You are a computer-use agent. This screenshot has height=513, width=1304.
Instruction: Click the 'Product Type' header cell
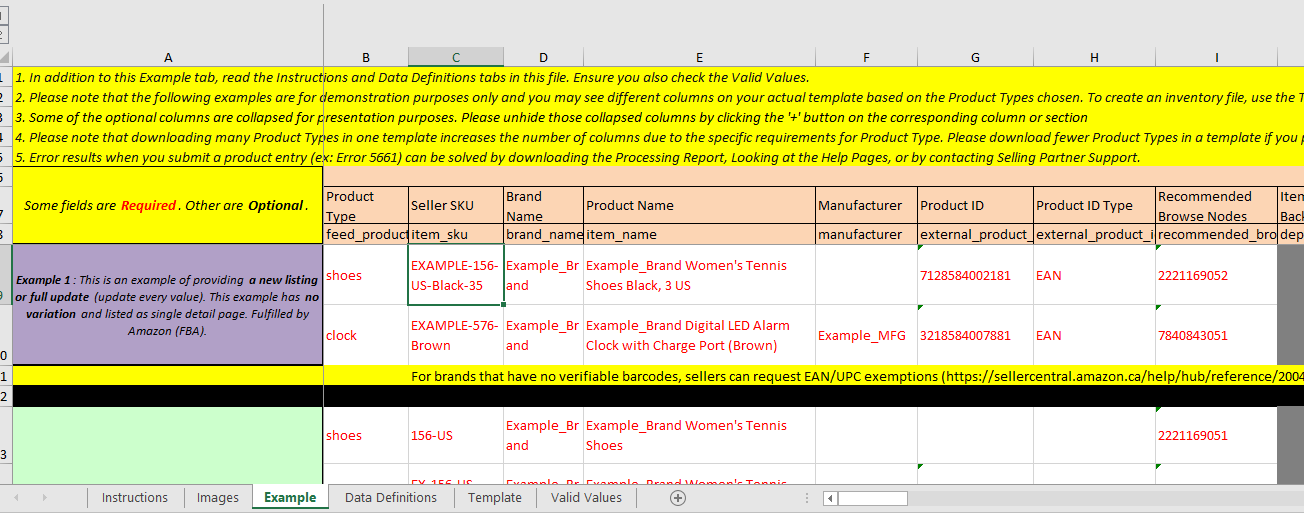[366, 205]
